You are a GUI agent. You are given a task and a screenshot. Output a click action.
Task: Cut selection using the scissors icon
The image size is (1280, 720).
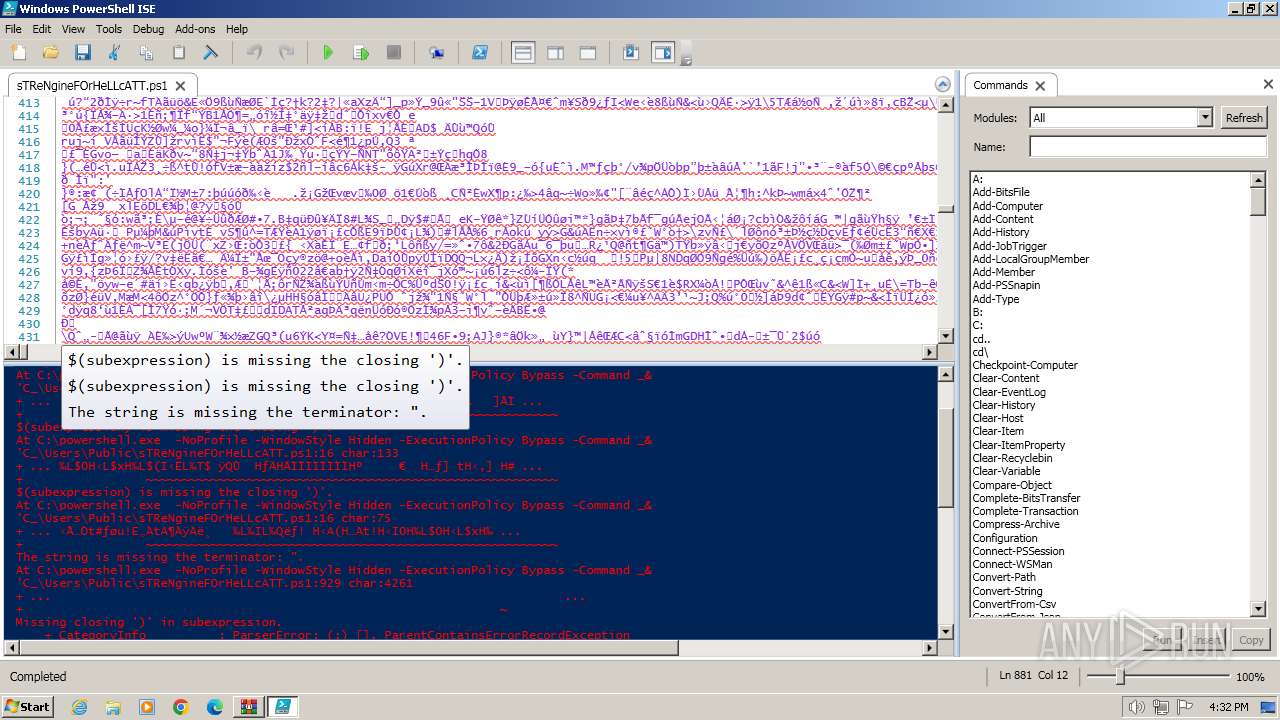(114, 52)
